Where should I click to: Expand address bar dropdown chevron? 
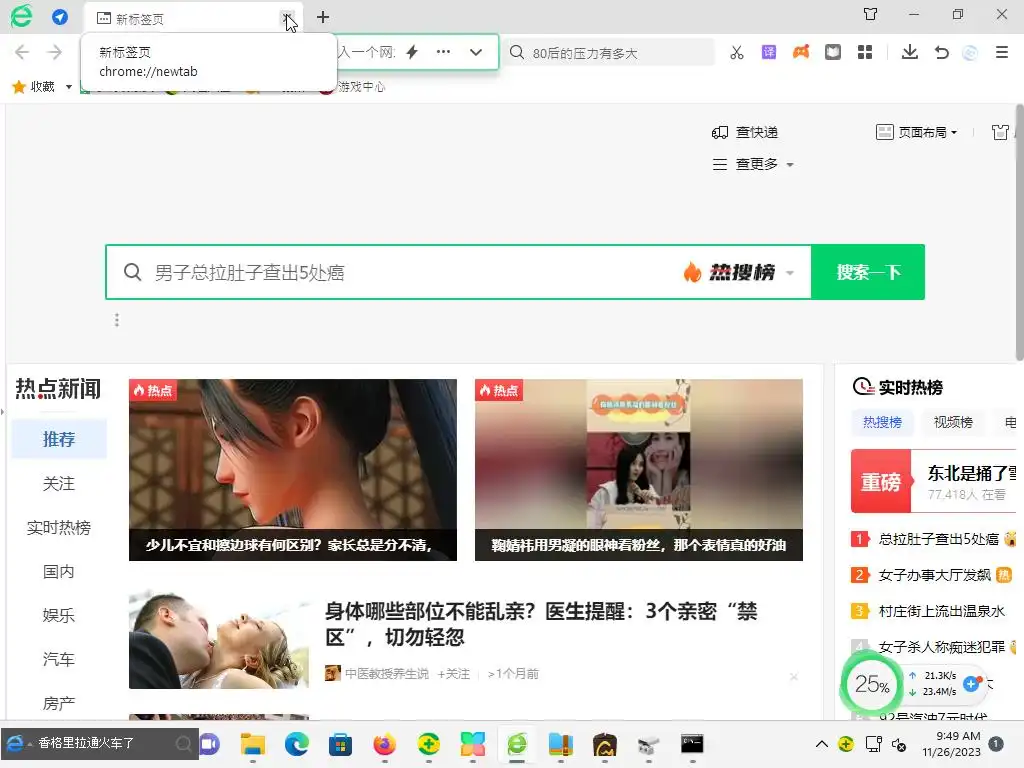pos(476,52)
